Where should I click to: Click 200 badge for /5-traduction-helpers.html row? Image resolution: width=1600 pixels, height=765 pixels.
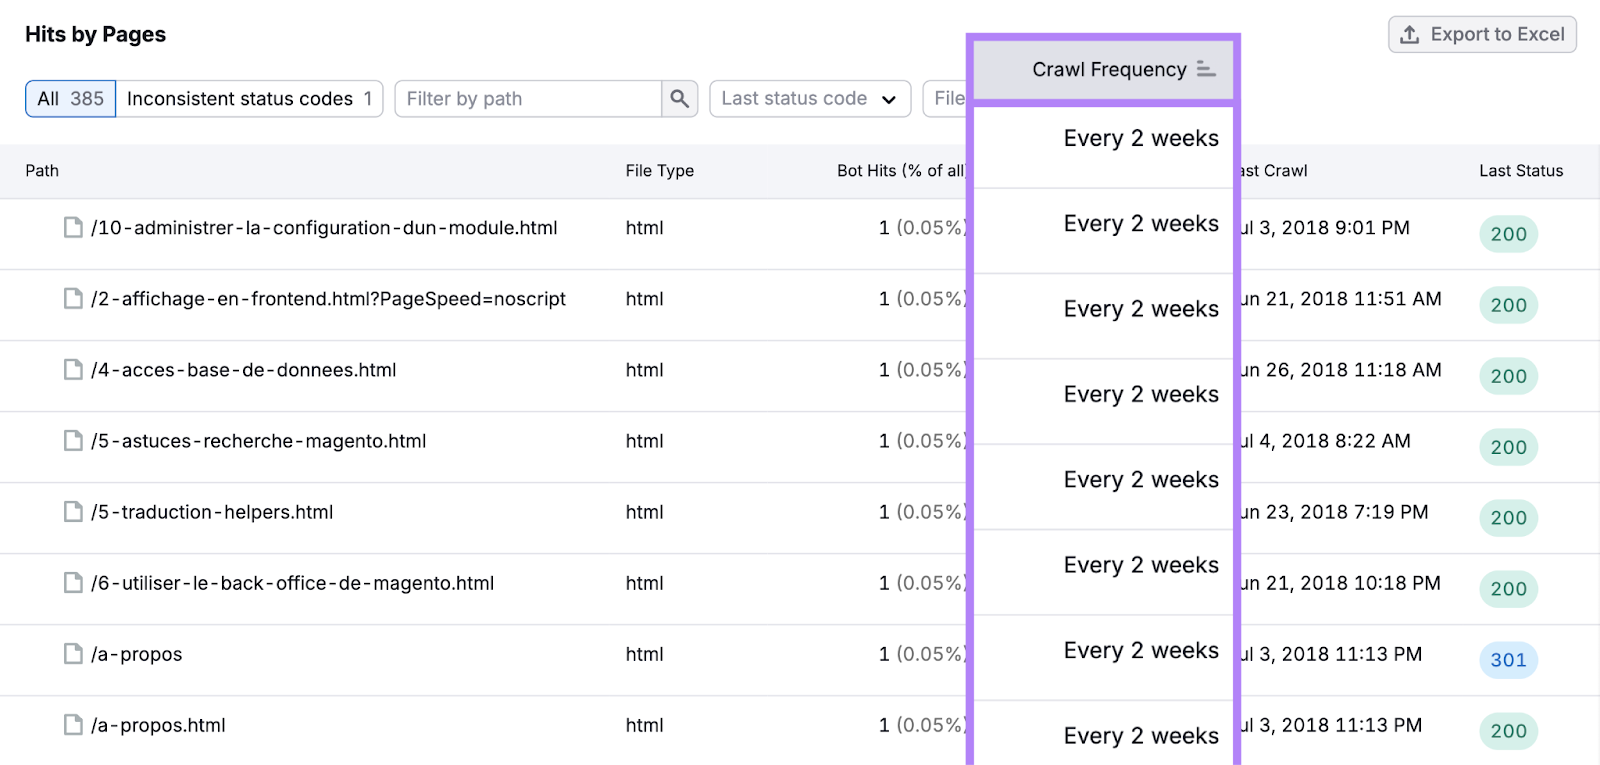click(x=1508, y=518)
